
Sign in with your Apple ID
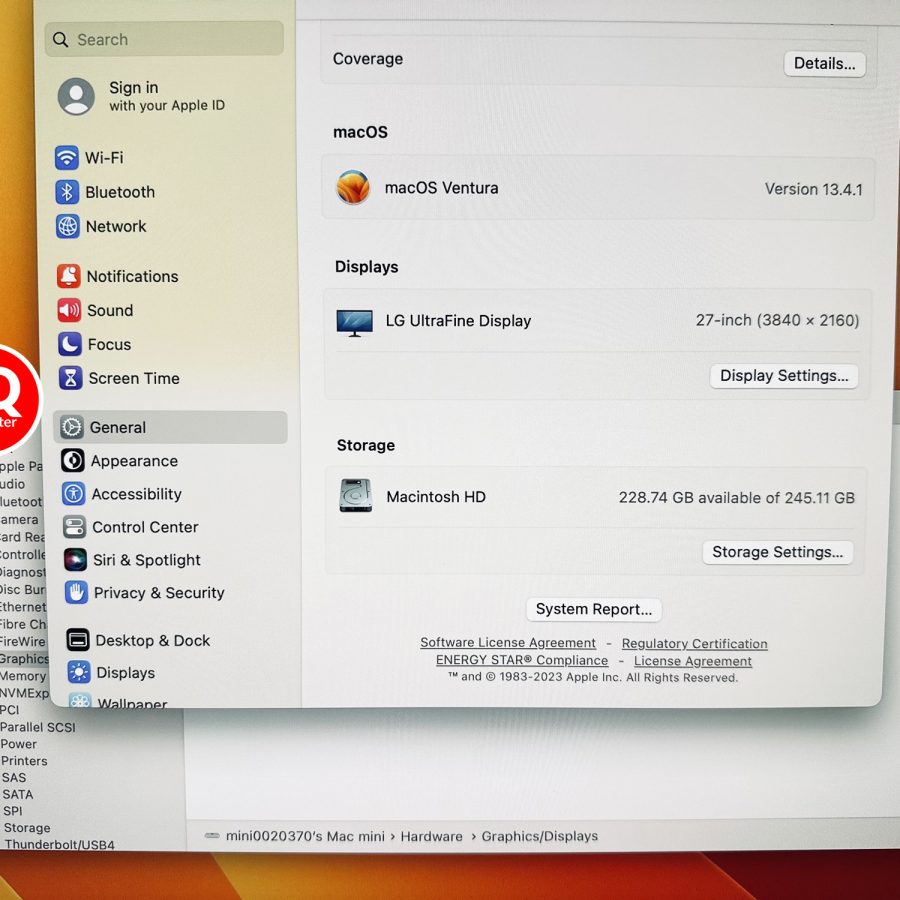coord(166,96)
